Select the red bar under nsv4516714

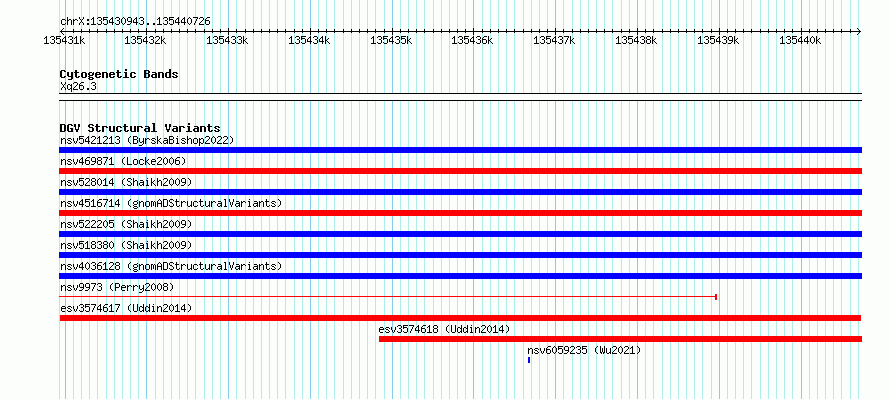[x=460, y=213]
